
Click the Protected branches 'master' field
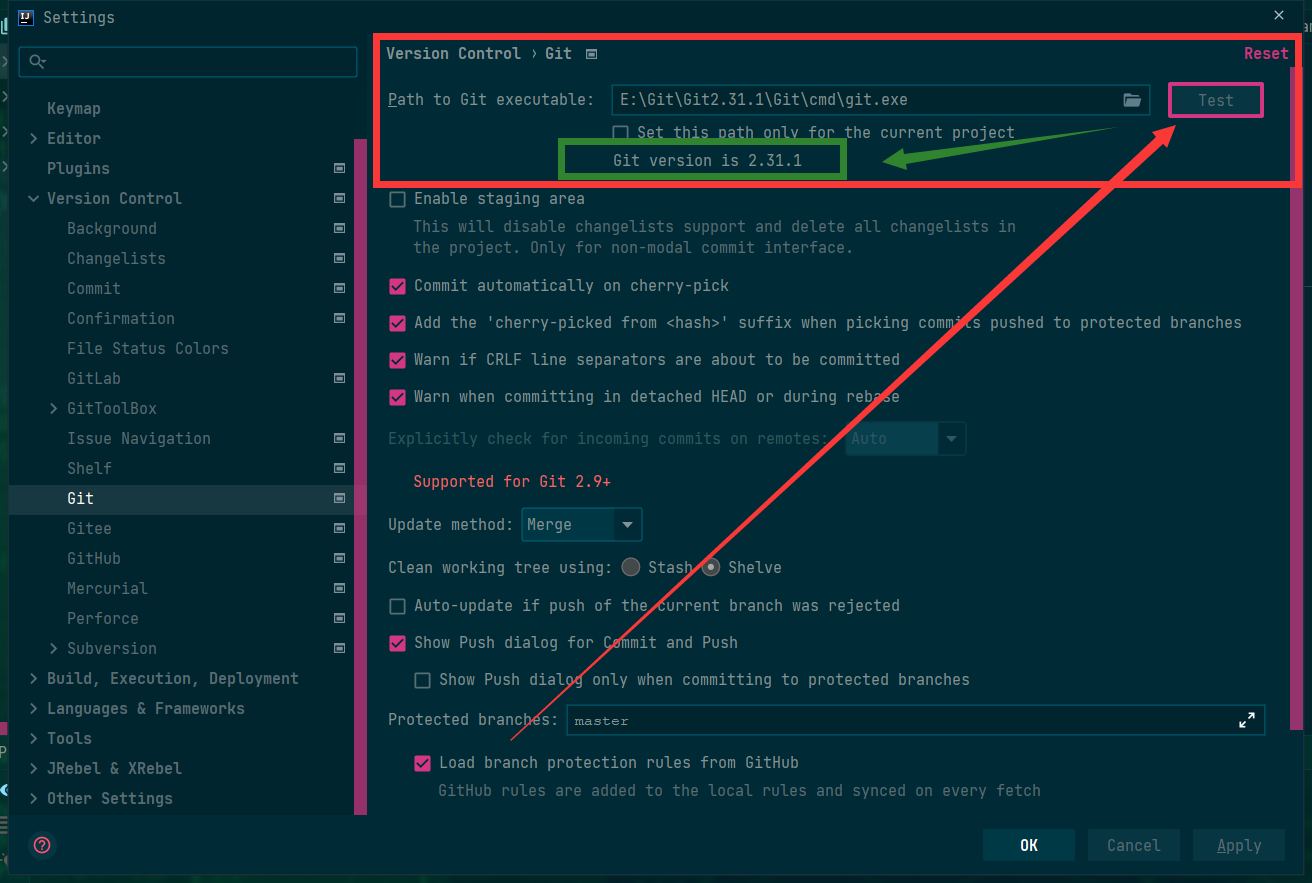pyautogui.click(x=915, y=720)
